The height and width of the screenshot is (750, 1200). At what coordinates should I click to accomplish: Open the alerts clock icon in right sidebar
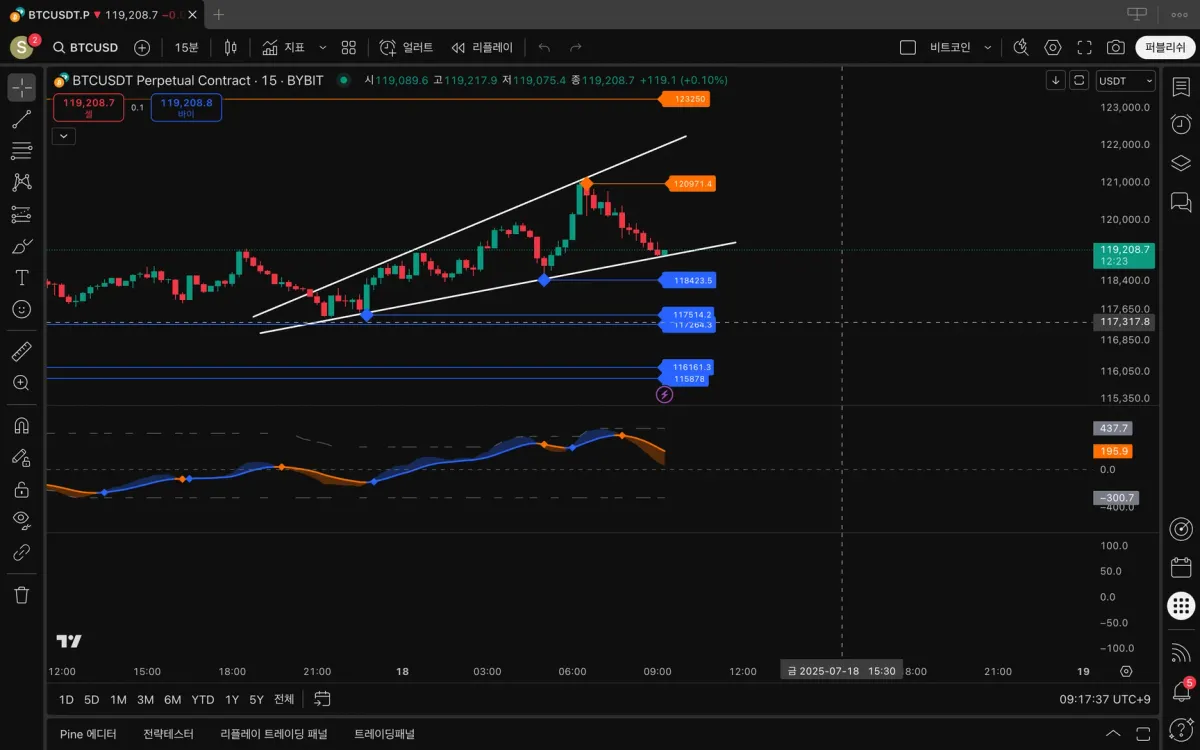pyautogui.click(x=1181, y=124)
